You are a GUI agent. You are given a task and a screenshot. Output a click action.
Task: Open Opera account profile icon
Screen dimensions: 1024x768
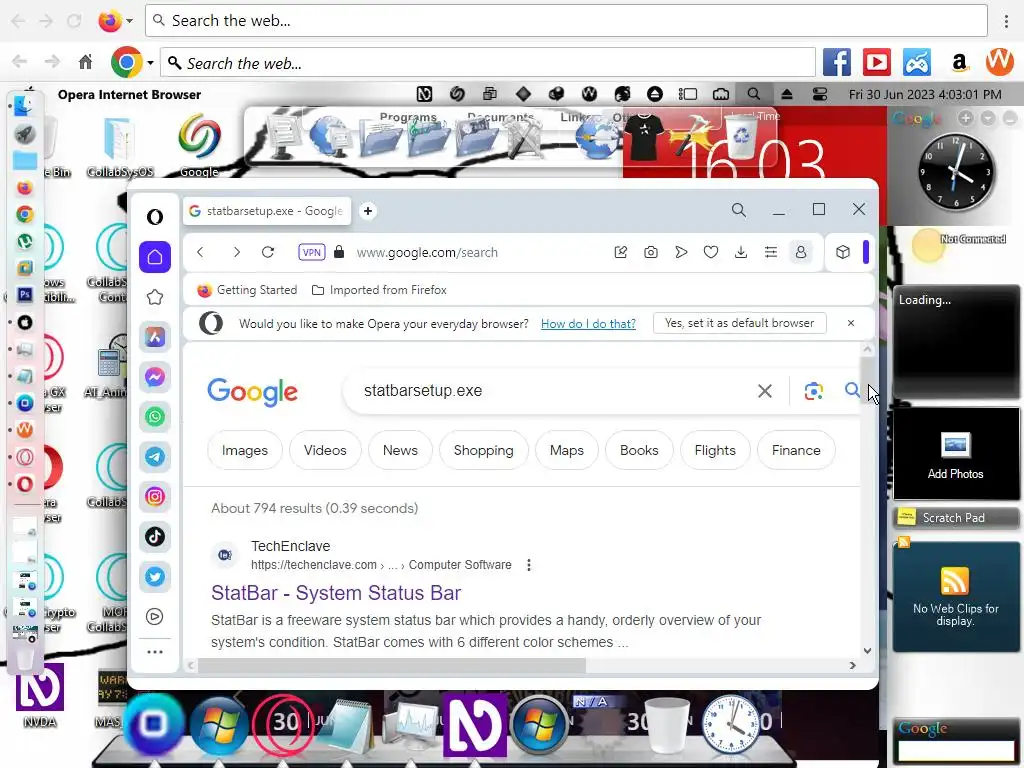pyautogui.click(x=801, y=252)
